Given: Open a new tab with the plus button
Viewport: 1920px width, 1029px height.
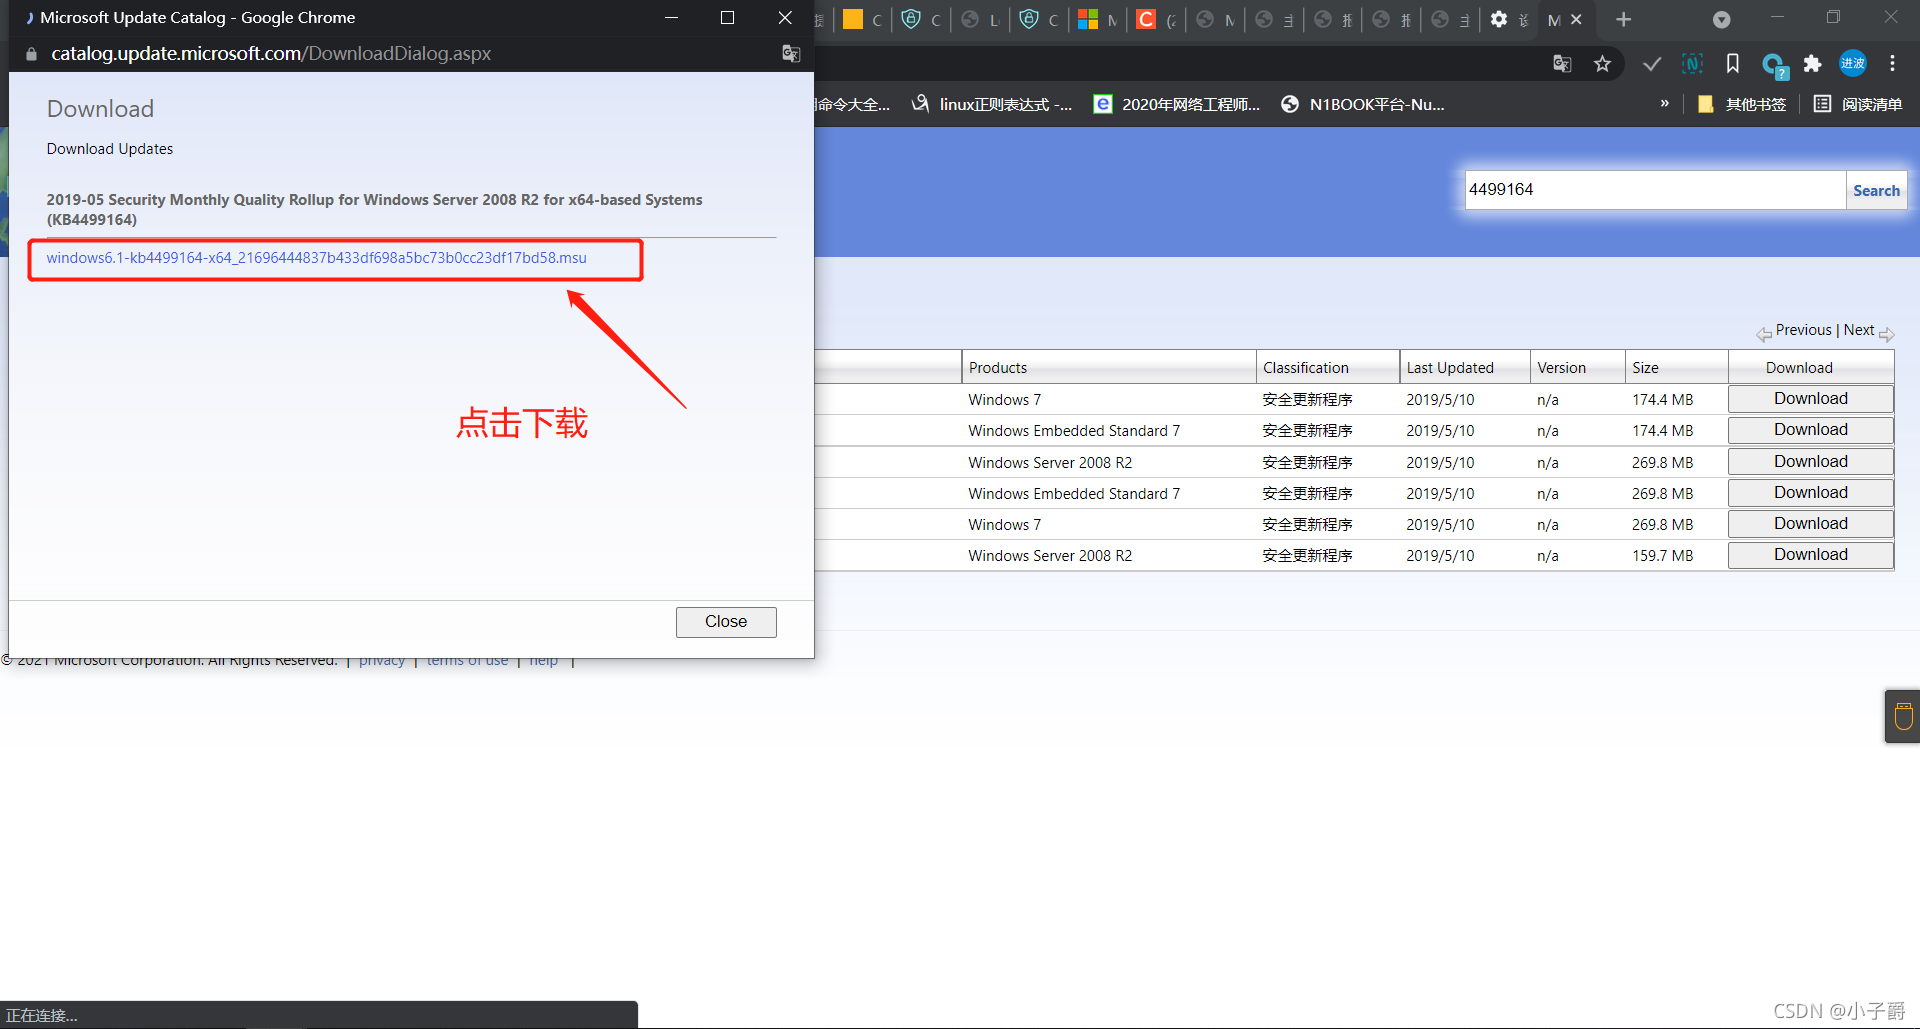Looking at the screenshot, I should pyautogui.click(x=1624, y=19).
